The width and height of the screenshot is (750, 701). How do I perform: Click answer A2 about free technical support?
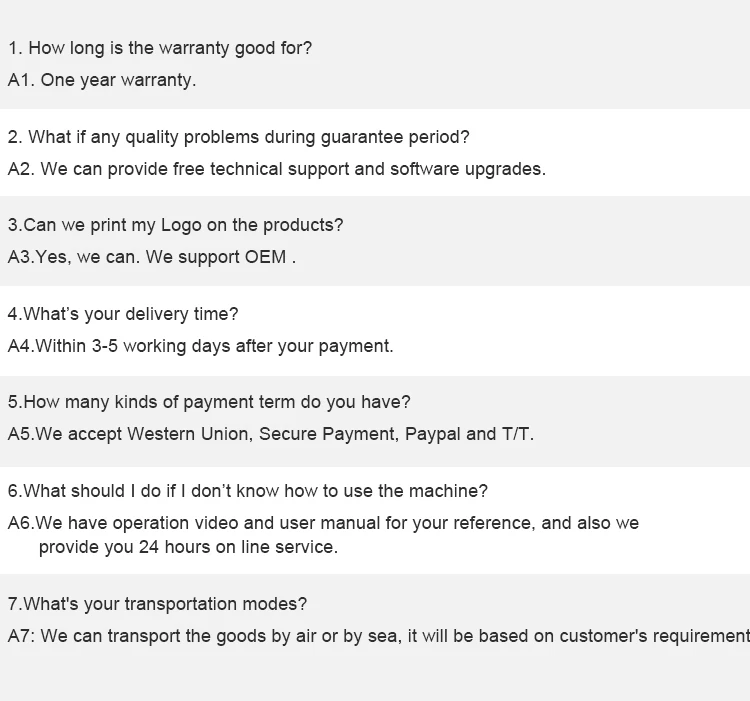click(x=276, y=169)
